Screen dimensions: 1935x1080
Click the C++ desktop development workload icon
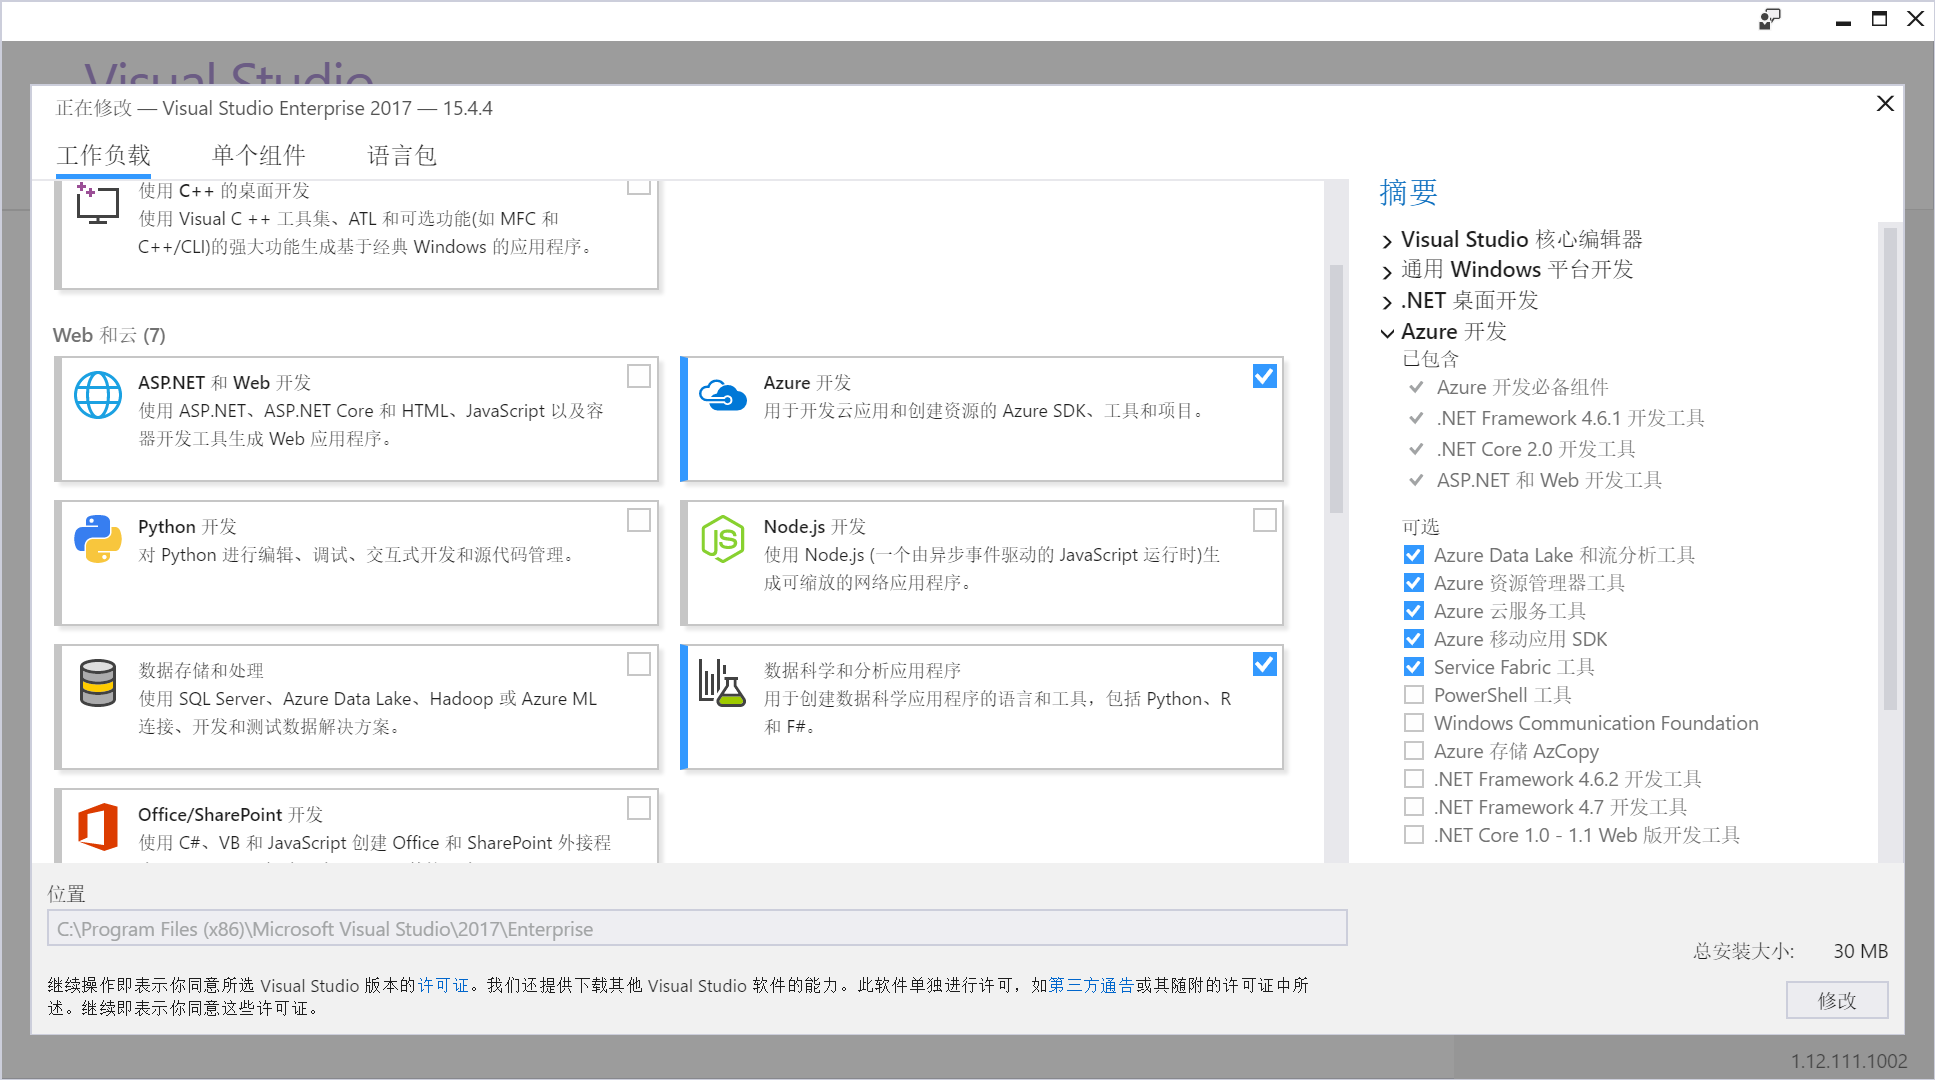click(x=97, y=203)
